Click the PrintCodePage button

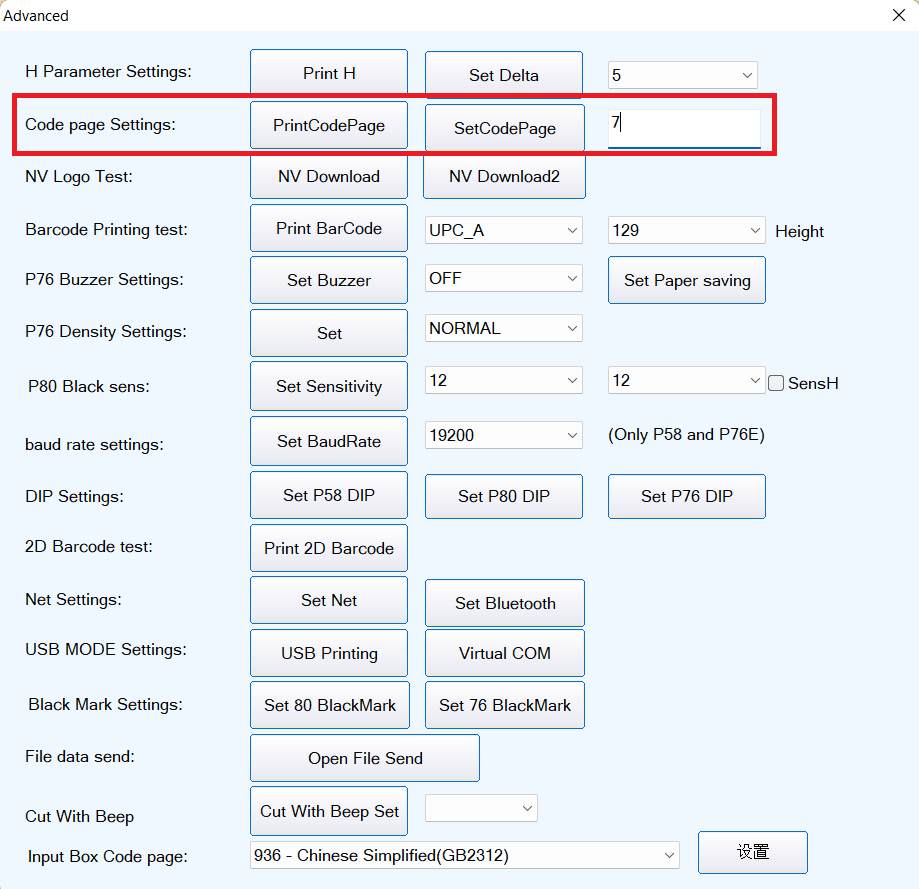(329, 126)
